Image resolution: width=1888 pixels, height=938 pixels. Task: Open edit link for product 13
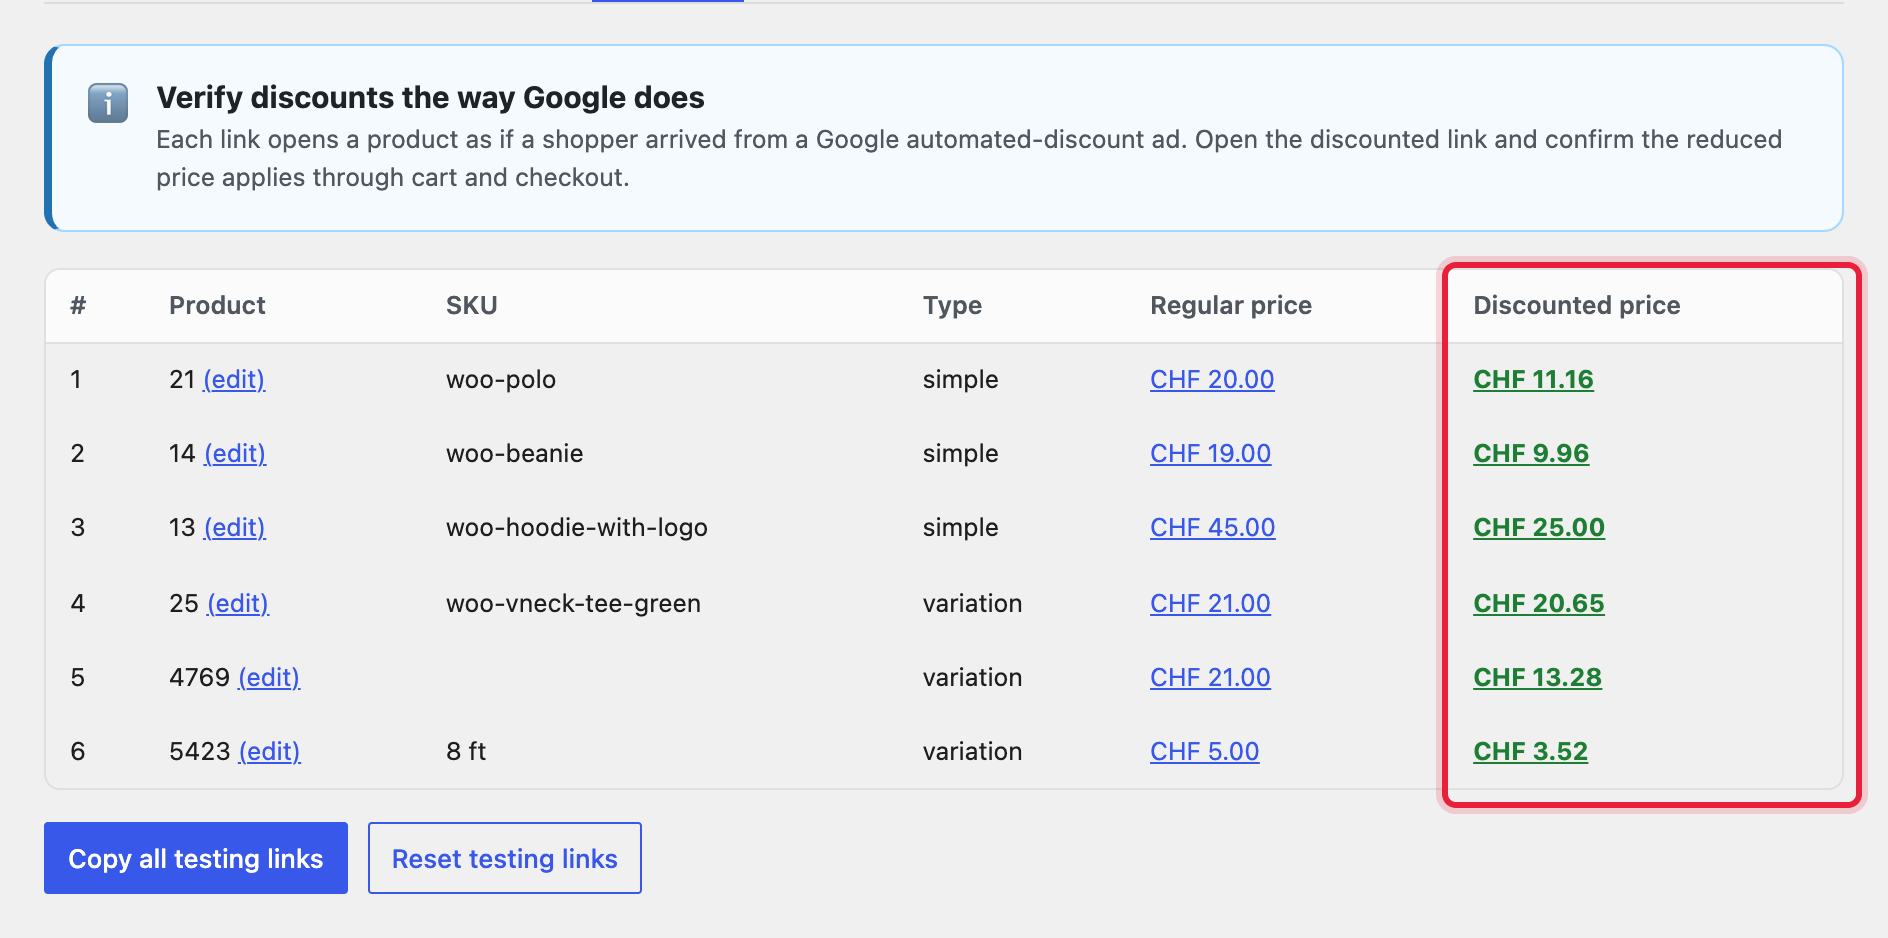pyautogui.click(x=235, y=528)
